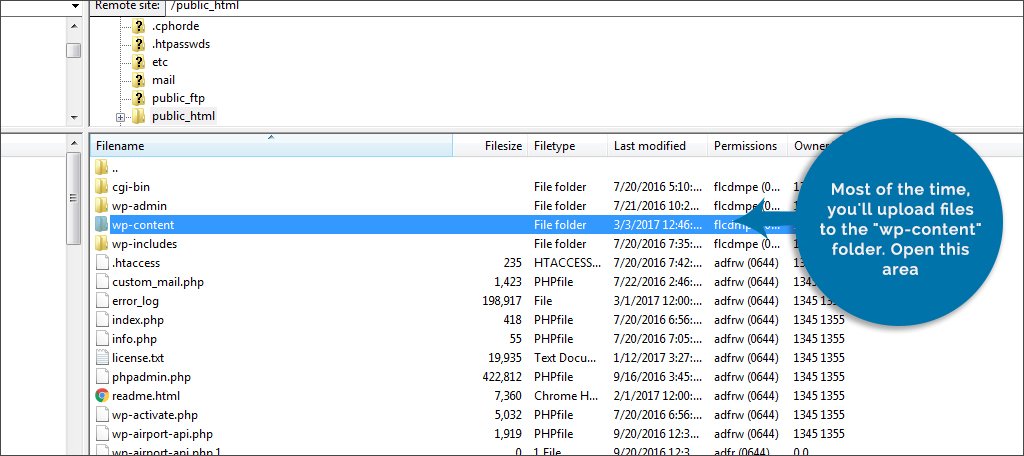Select the etc directory in remote tree
Viewport: 1024px width, 456px height.
[160, 62]
